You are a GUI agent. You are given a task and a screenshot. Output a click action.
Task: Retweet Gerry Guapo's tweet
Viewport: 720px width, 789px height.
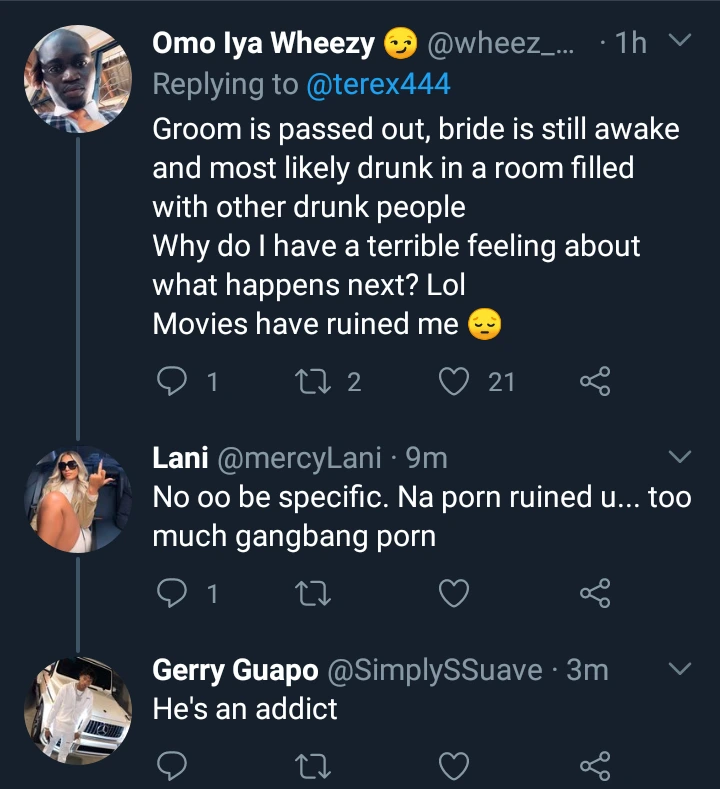point(315,767)
